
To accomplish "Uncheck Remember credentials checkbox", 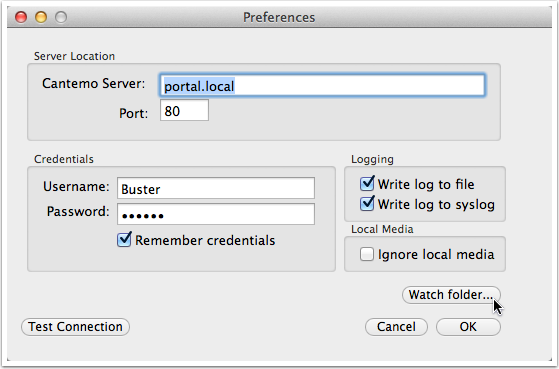I will pos(124,240).
